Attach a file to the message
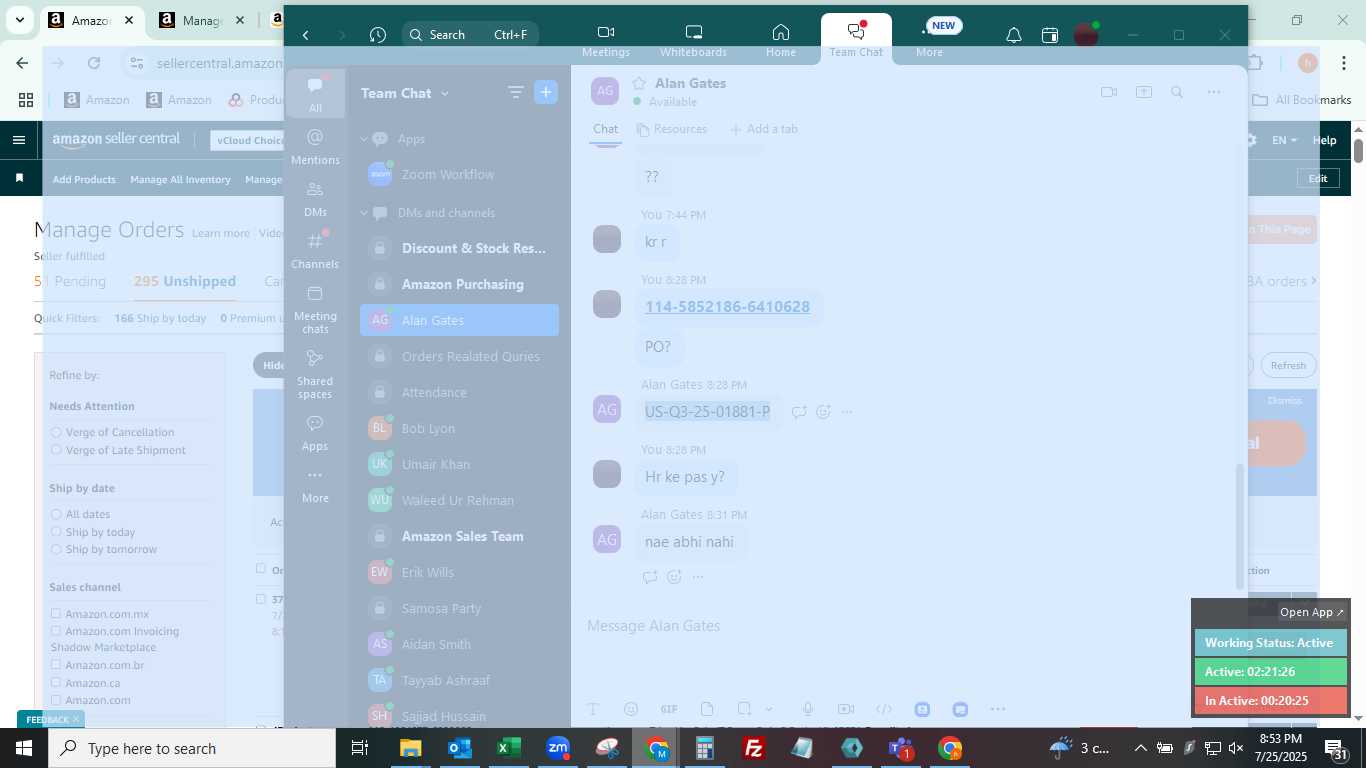1366x768 pixels. pos(707,709)
